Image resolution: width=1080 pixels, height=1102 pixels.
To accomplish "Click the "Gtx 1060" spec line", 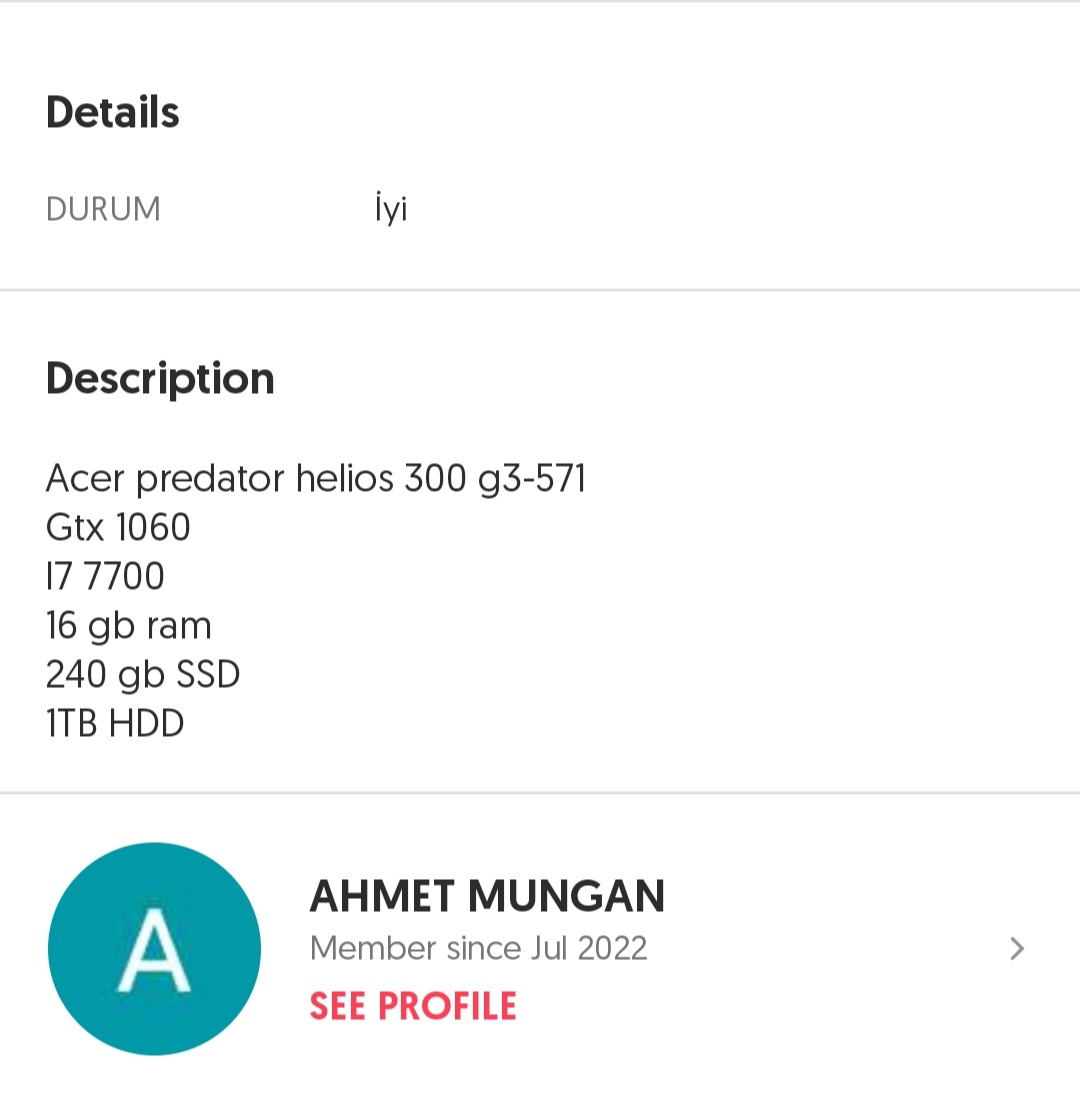I will [x=118, y=527].
